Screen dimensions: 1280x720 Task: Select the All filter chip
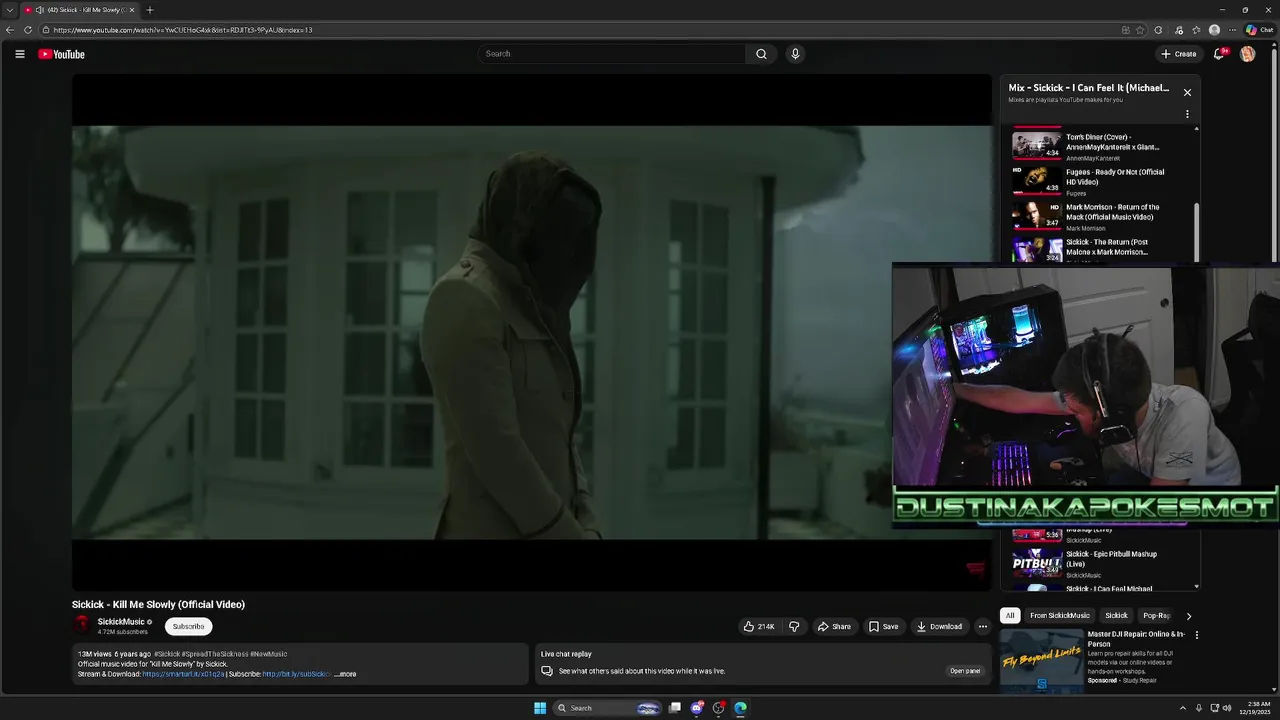tap(1010, 616)
